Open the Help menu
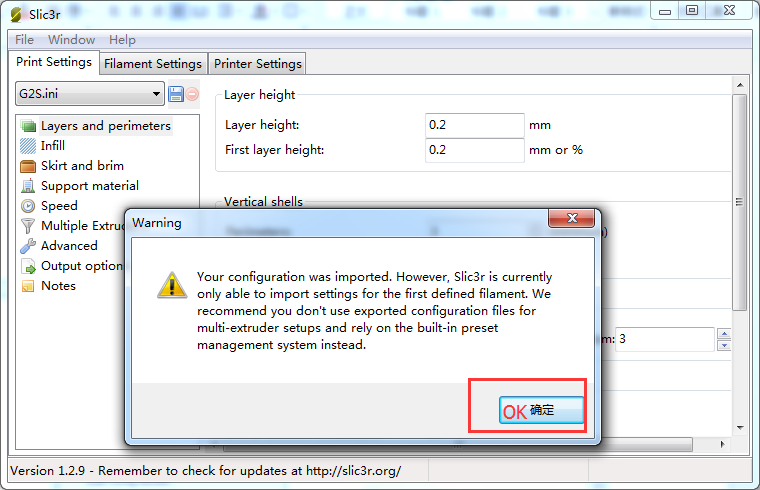Screen dimensions: 760x490 pyautogui.click(x=122, y=40)
